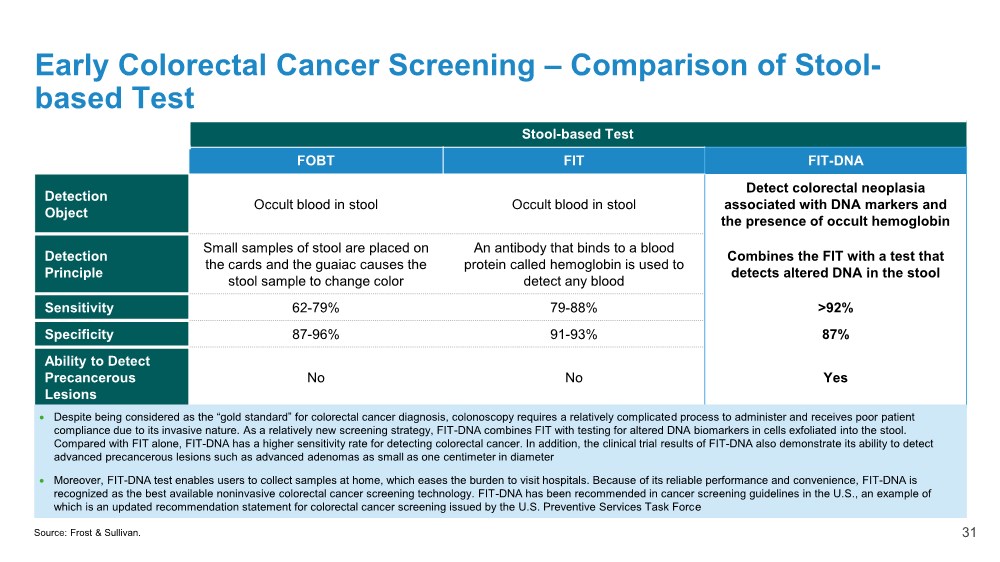Select the Specificity row label
The height and width of the screenshot is (562, 1000).
pyautogui.click(x=111, y=334)
